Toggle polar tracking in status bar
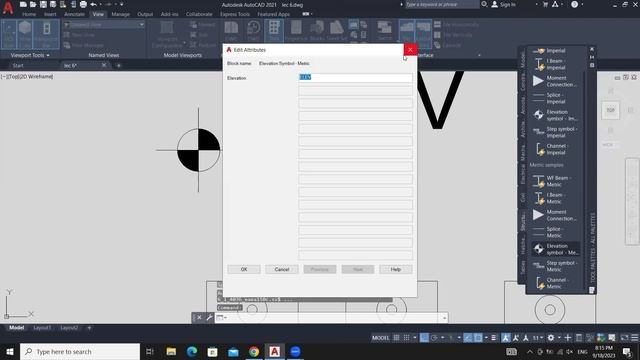 pyautogui.click(x=434, y=338)
